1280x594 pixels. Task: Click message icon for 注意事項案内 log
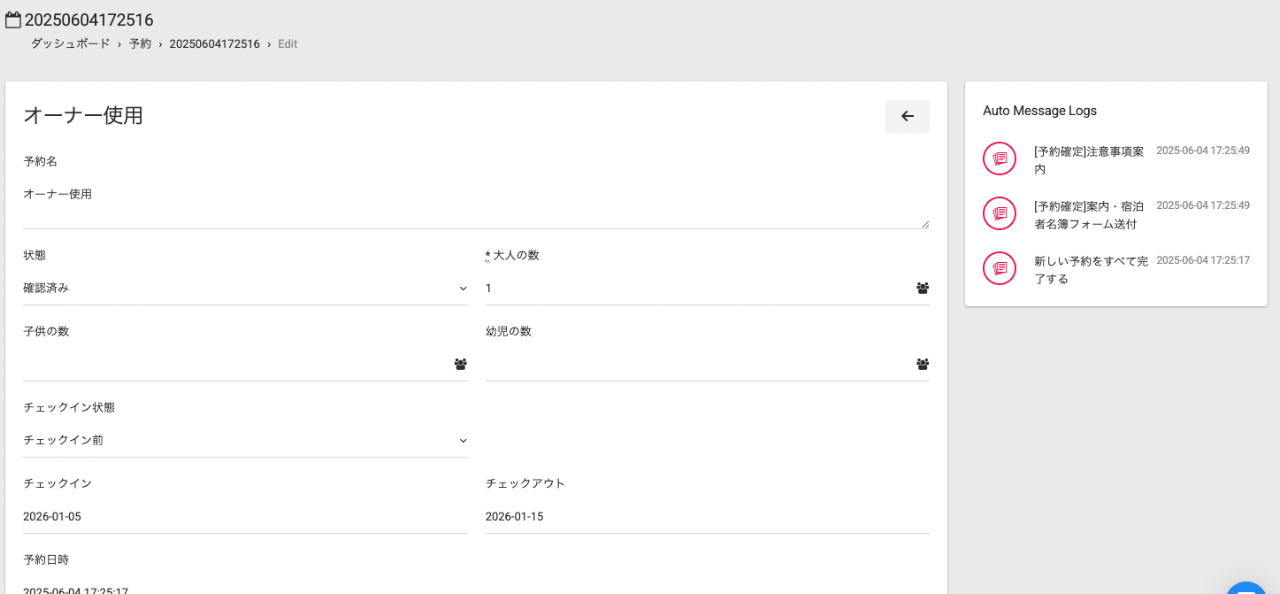(999, 159)
